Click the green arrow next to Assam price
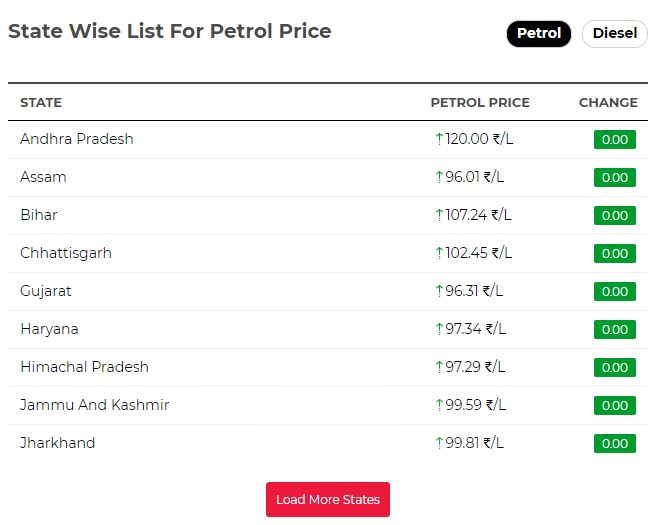 tap(439, 177)
